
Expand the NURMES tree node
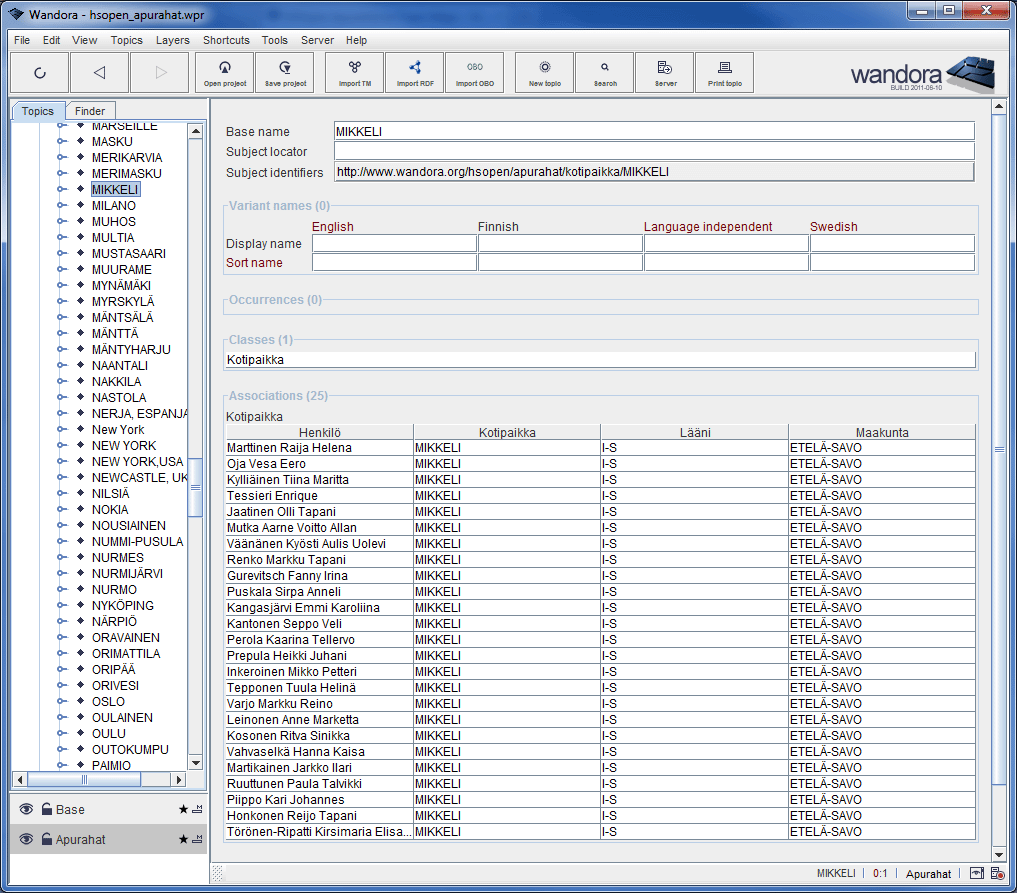tap(61, 557)
